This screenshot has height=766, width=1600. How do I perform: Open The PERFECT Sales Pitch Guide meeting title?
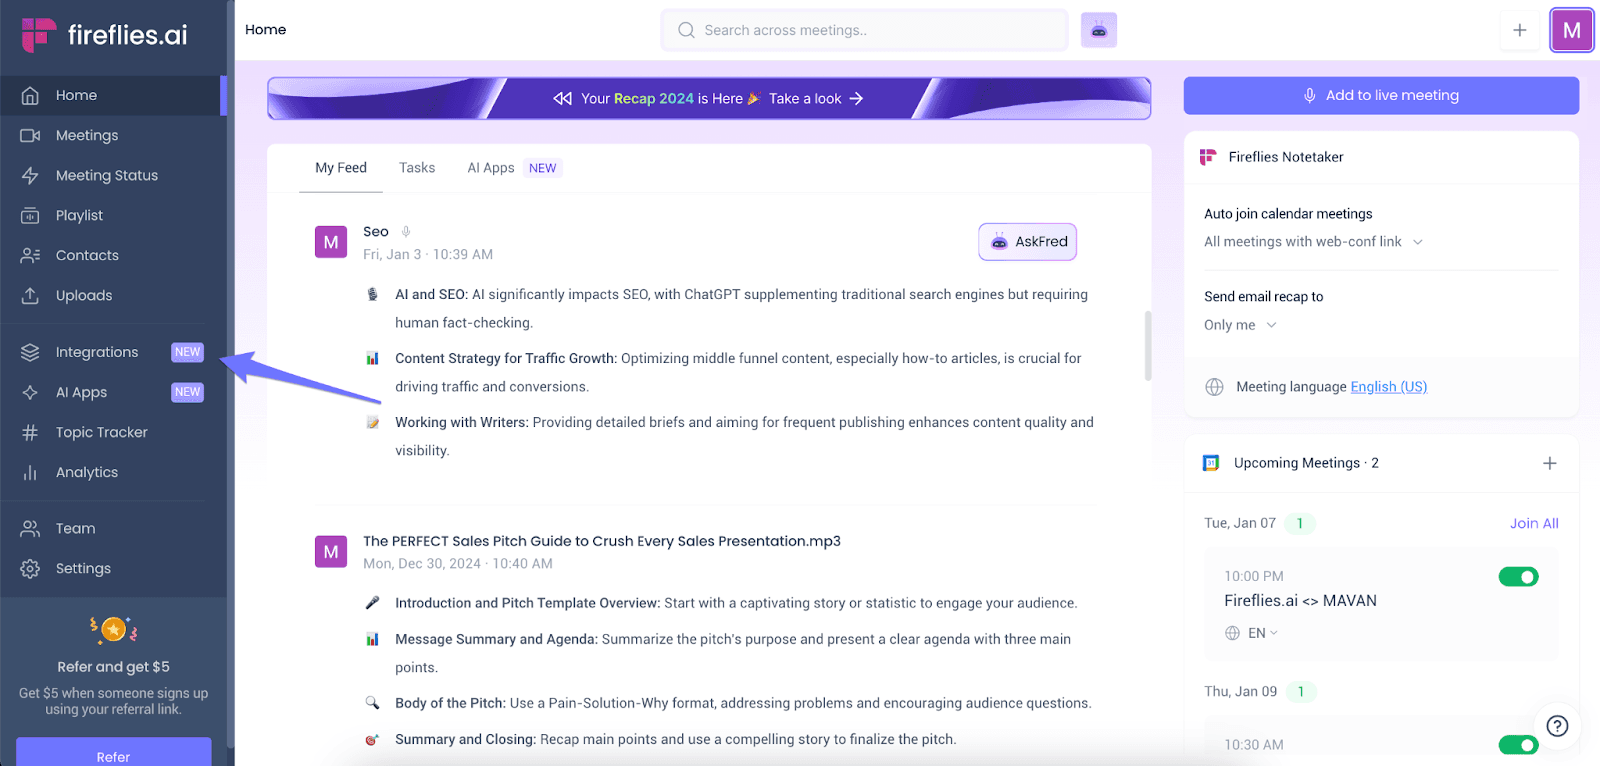pyautogui.click(x=602, y=541)
